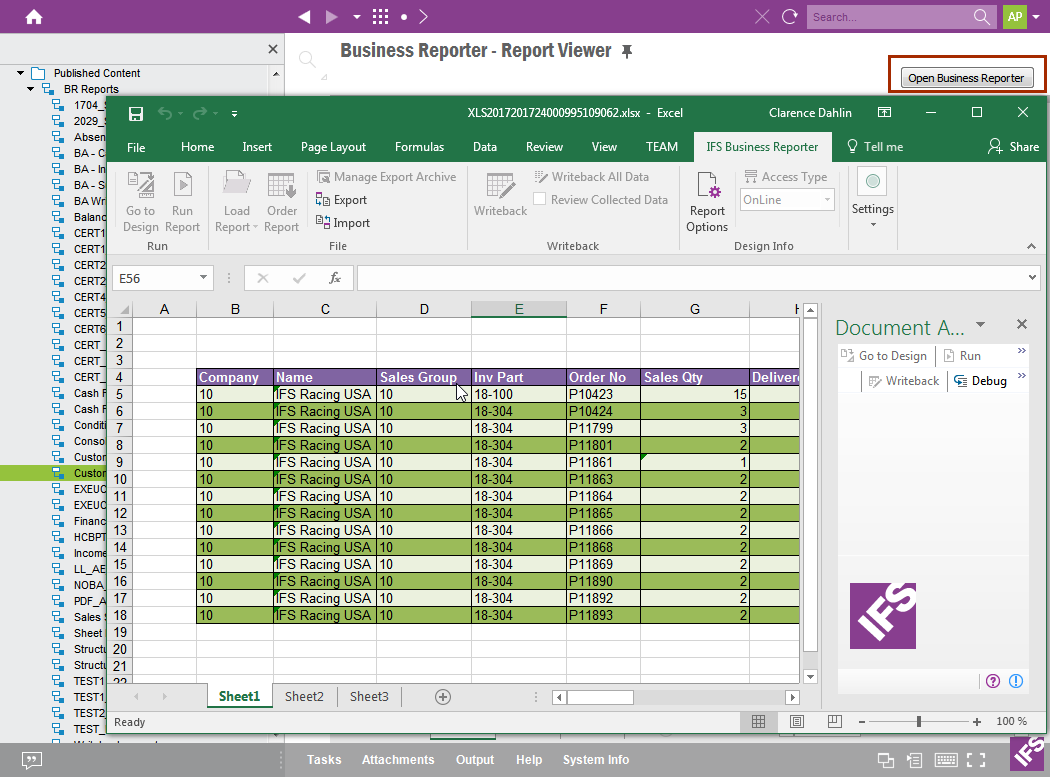
Task: Add a new sheet
Action: (x=443, y=697)
